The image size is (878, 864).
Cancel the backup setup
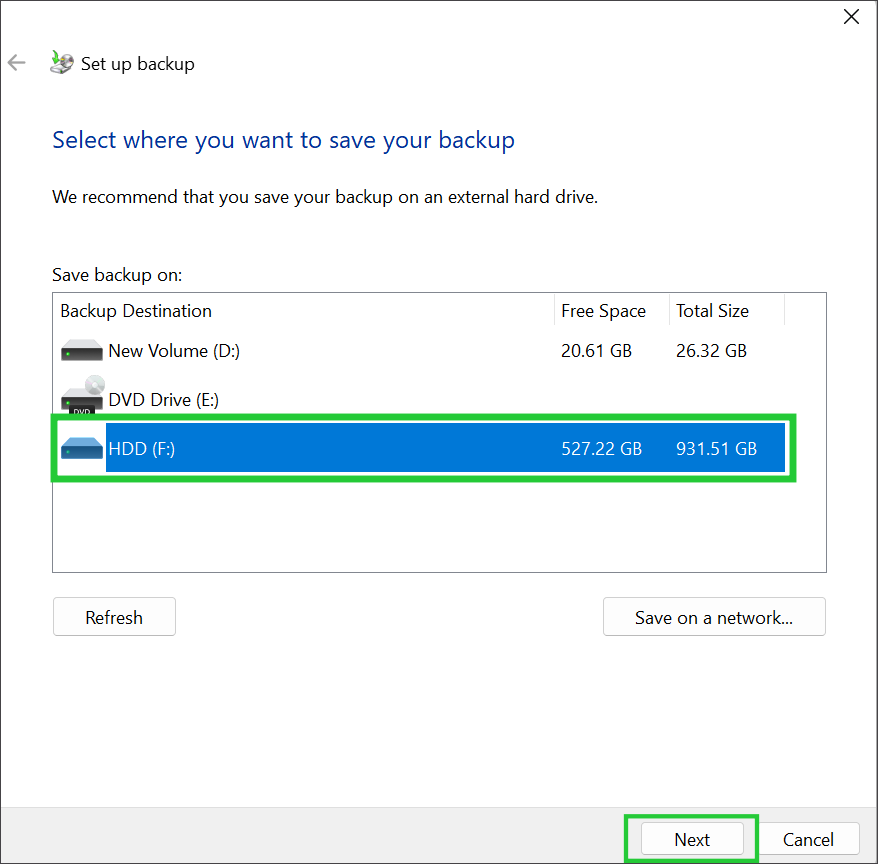click(810, 839)
